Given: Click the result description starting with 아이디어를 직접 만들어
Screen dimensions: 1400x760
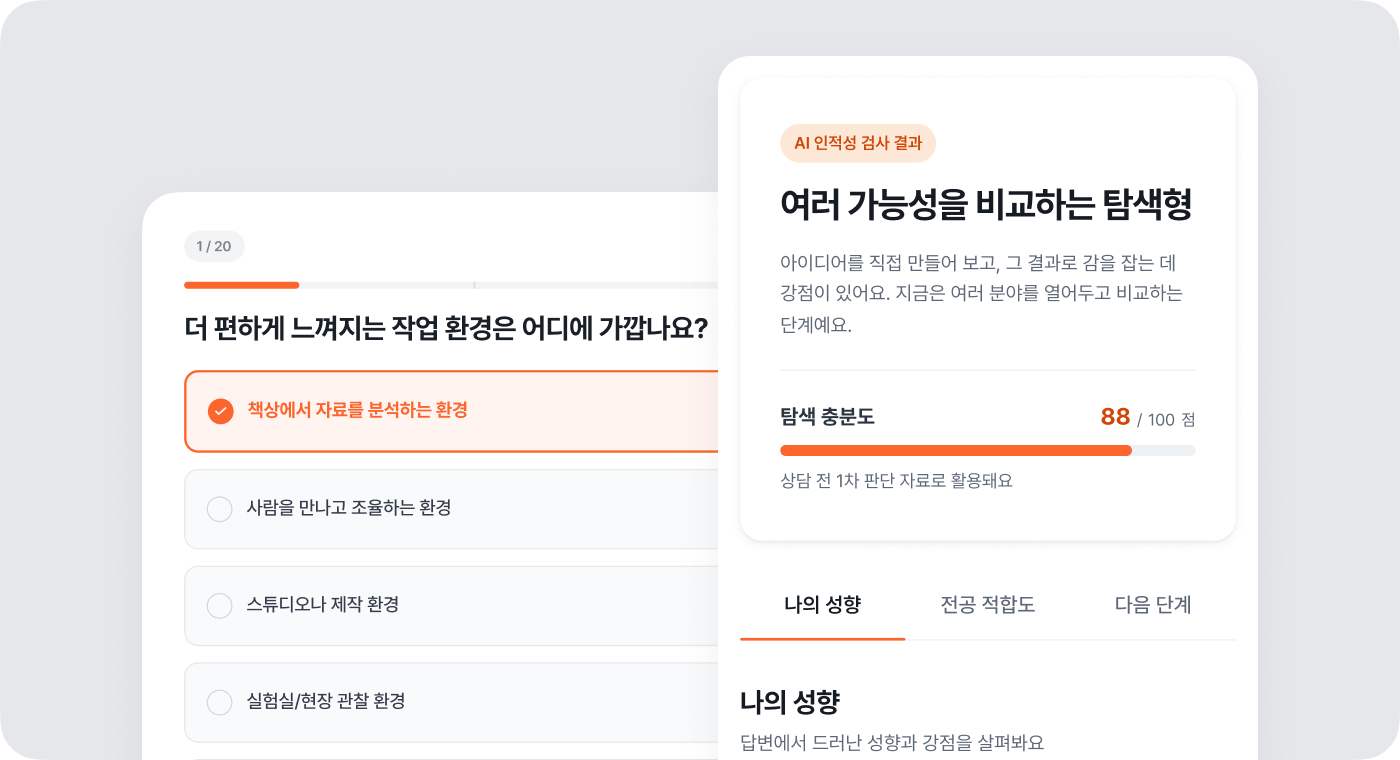Looking at the screenshot, I should click(x=982, y=294).
